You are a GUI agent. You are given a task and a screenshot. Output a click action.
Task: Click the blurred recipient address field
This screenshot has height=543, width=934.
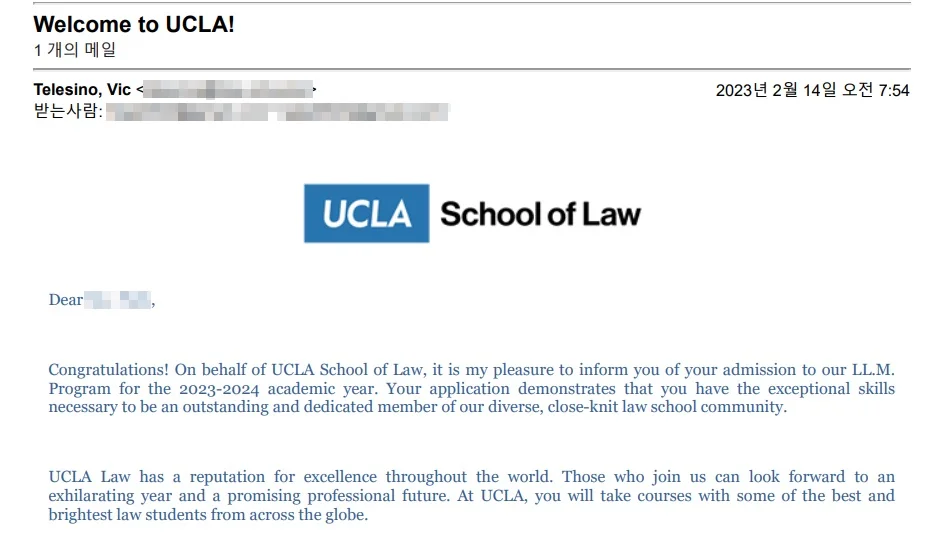(277, 111)
